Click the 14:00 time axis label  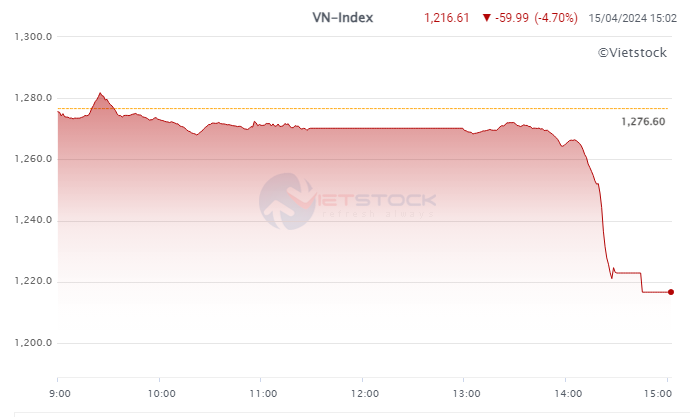[x=568, y=394]
